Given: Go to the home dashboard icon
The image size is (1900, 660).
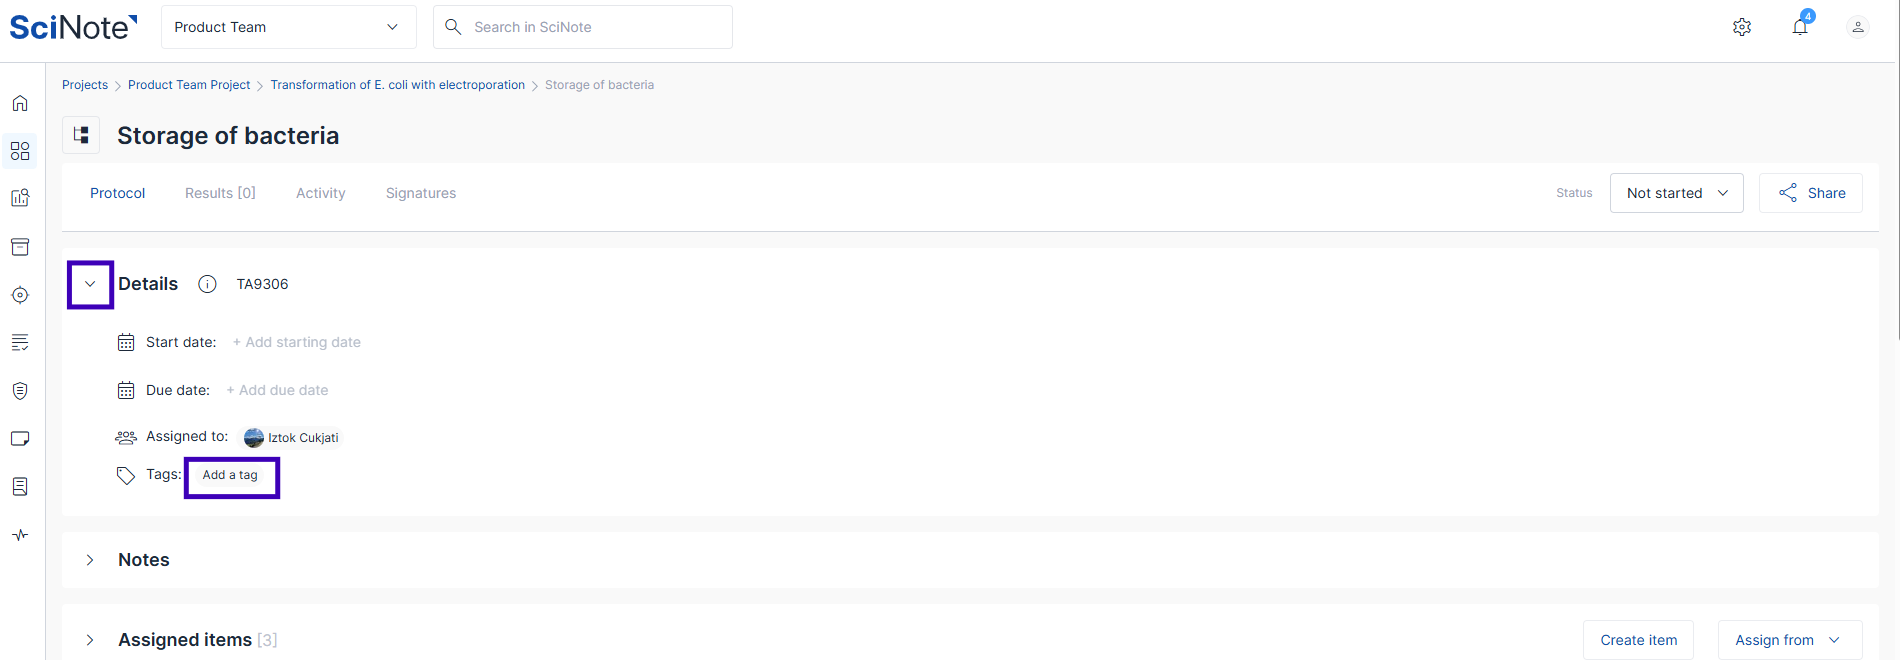Looking at the screenshot, I should 20,103.
